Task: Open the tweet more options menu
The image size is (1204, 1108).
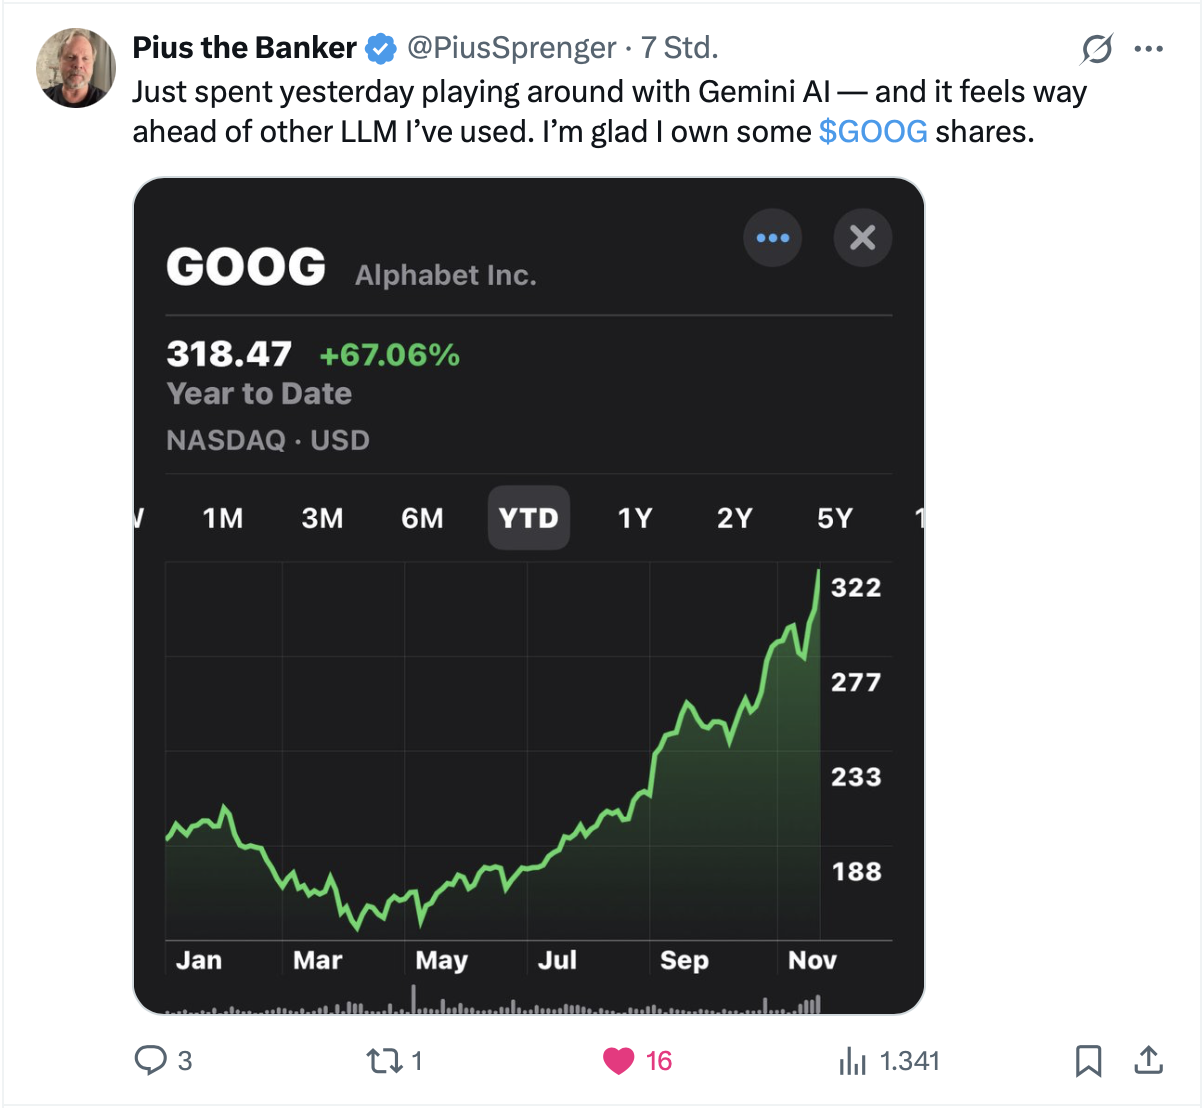Action: pos(1149,48)
